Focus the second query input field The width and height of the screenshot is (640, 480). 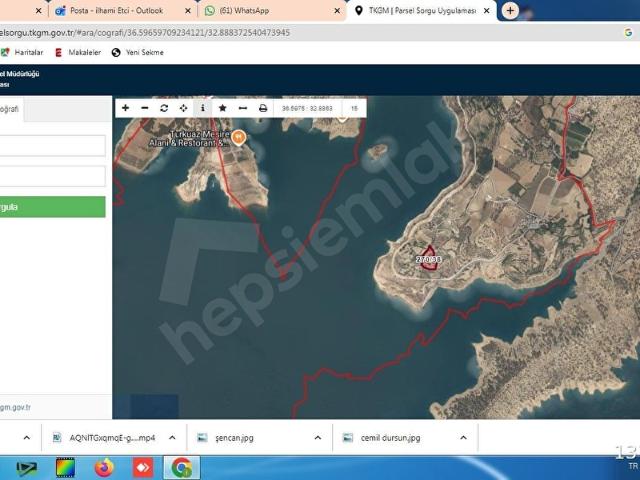[x=53, y=176]
